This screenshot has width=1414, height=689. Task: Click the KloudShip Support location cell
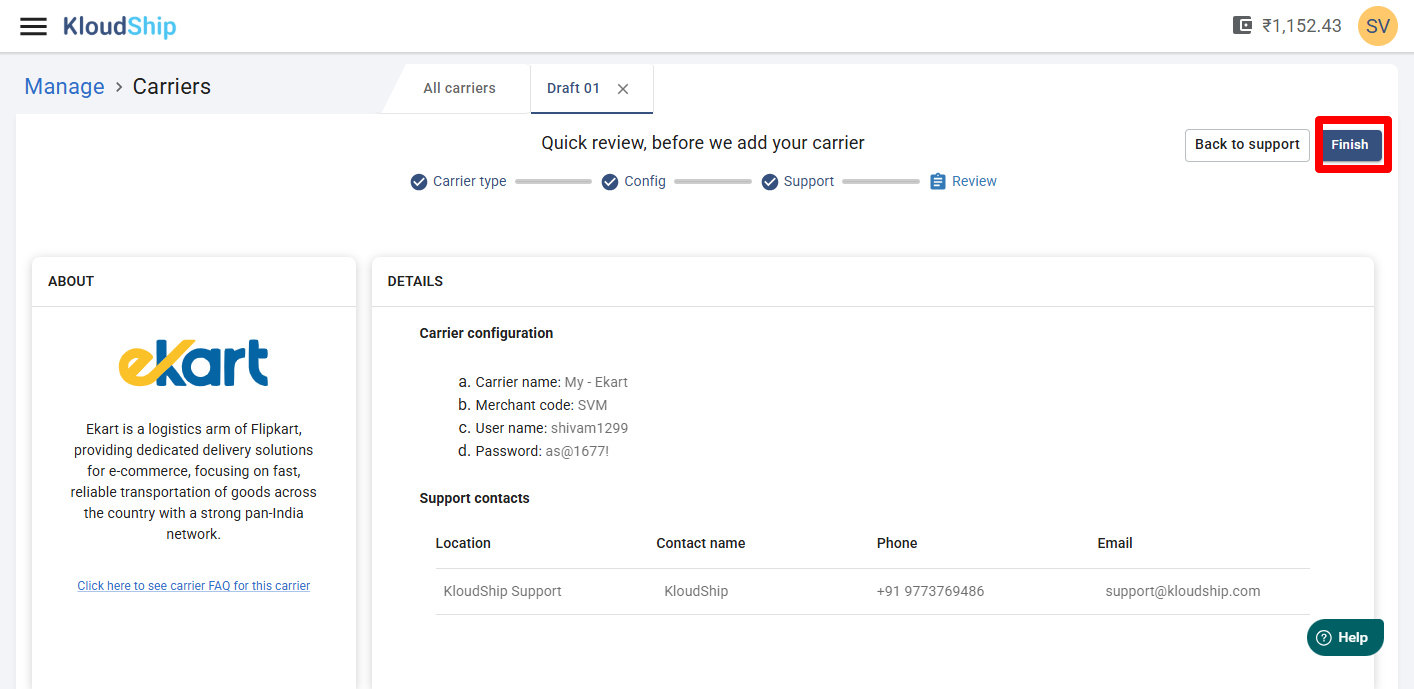pyautogui.click(x=503, y=591)
